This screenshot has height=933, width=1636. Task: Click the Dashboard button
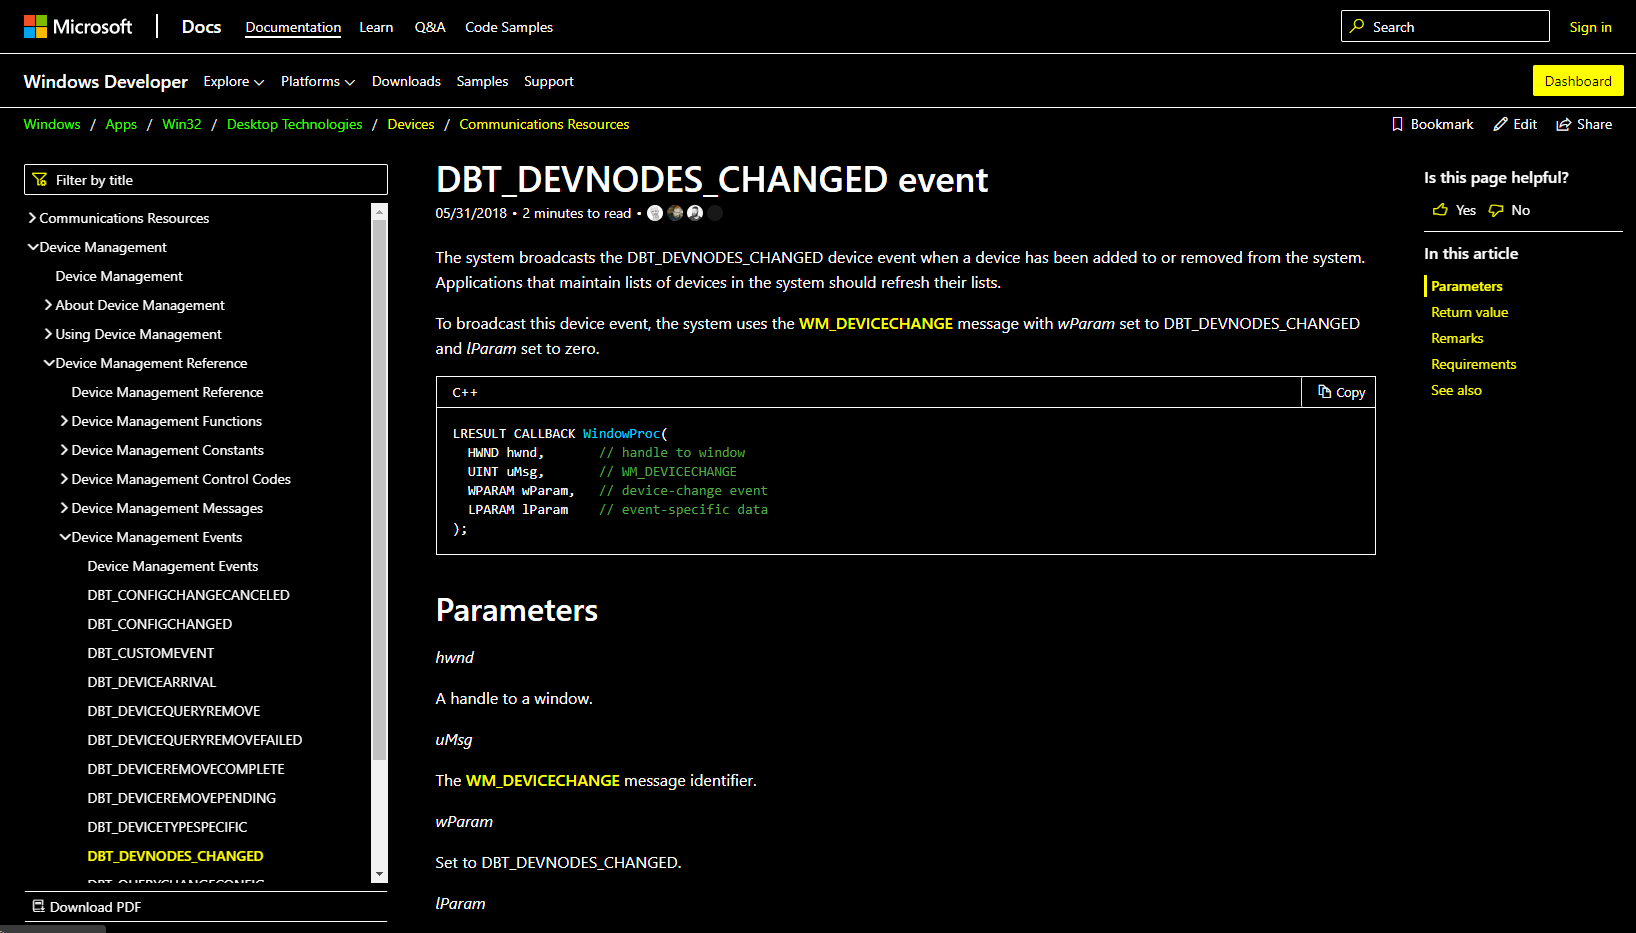(x=1578, y=80)
